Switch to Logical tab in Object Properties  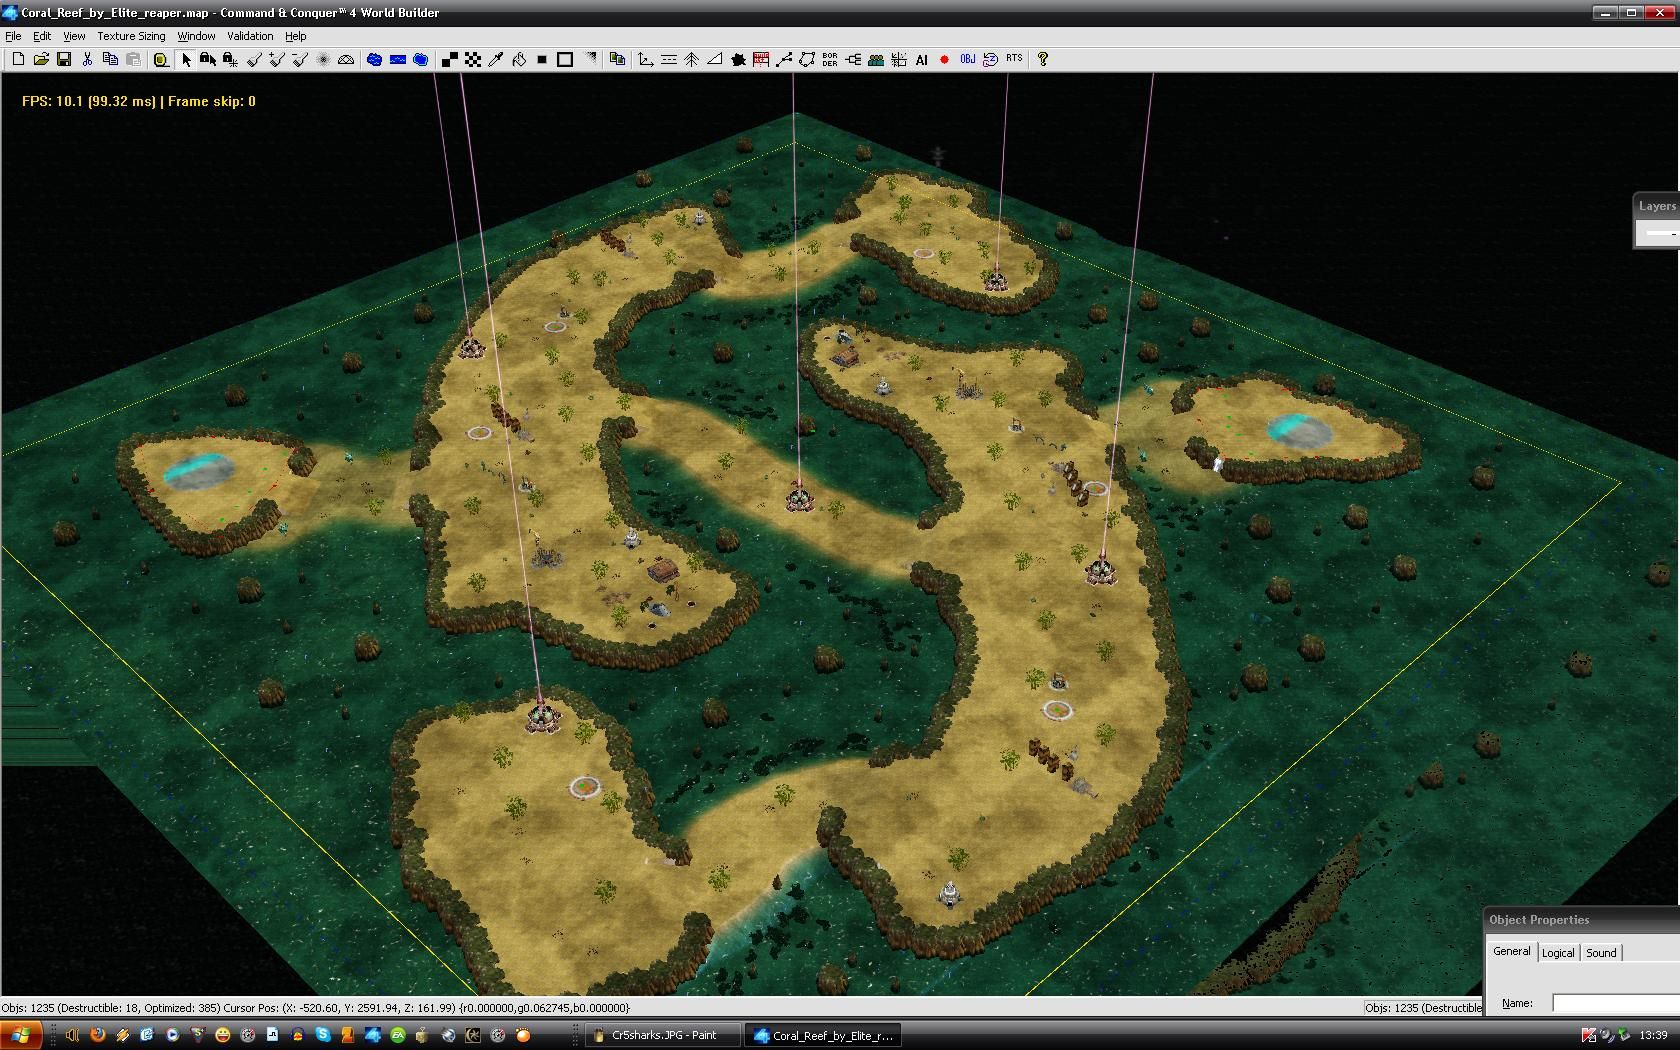point(1557,953)
